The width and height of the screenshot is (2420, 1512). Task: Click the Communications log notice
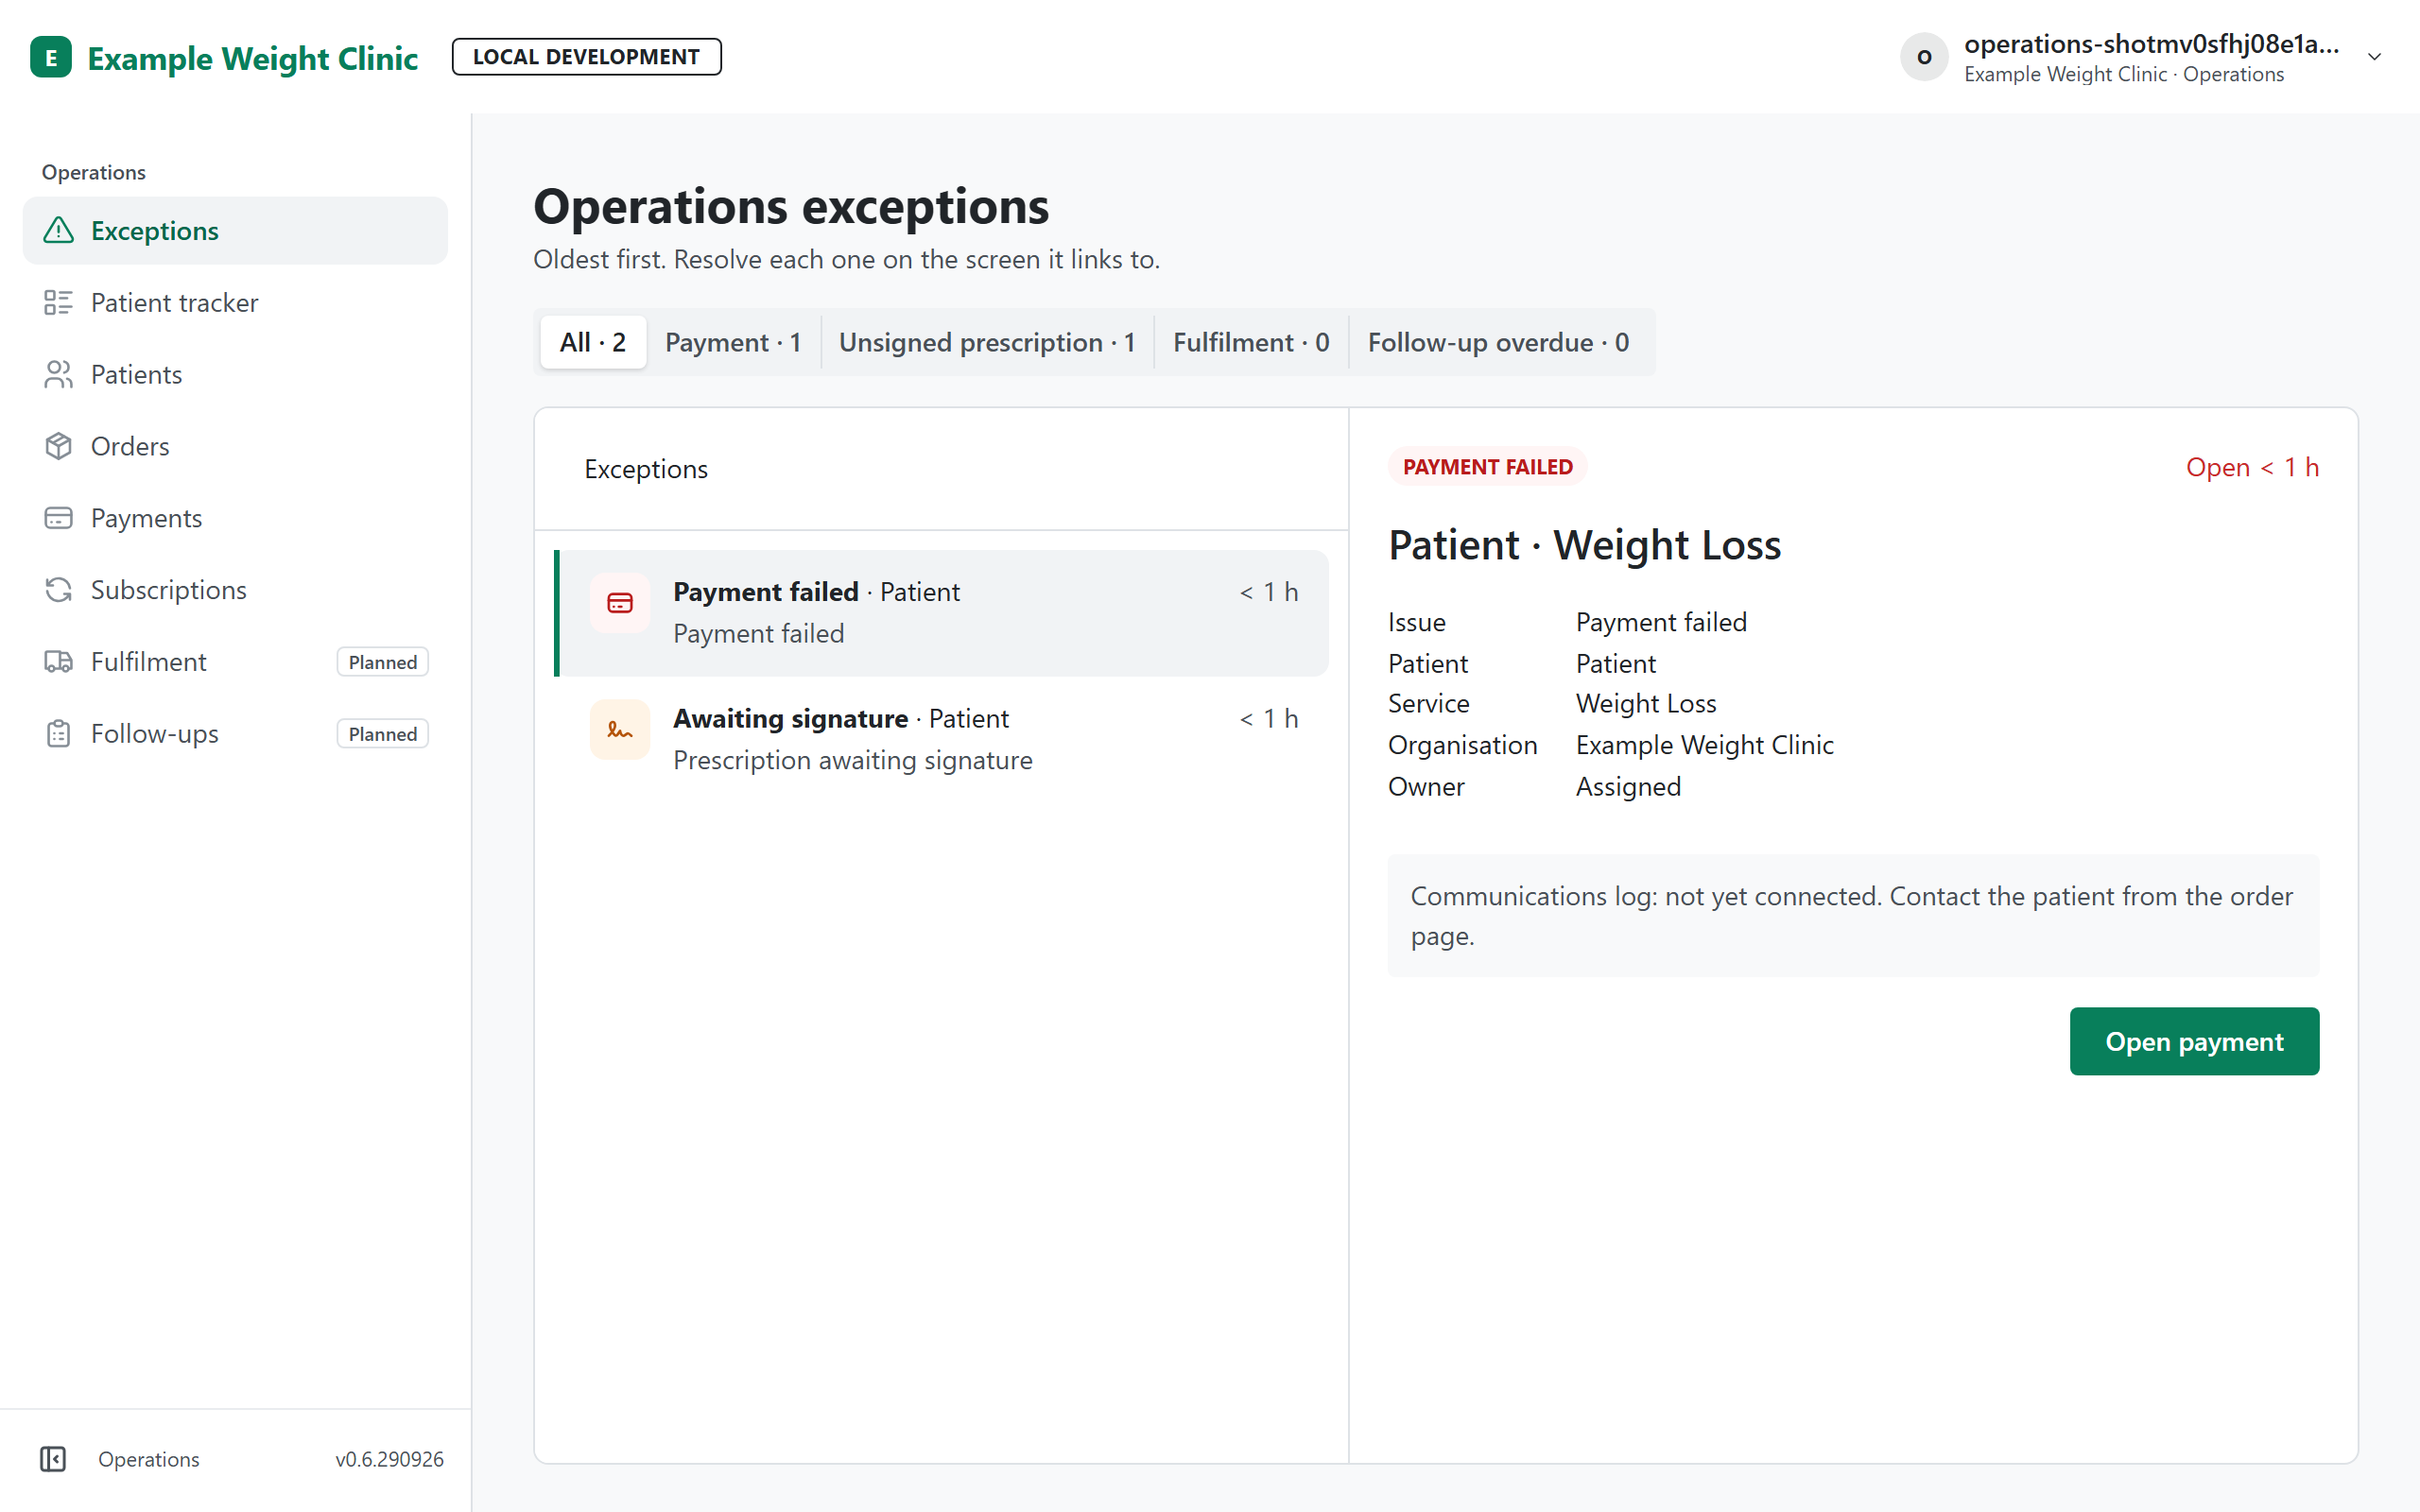[x=1853, y=916]
